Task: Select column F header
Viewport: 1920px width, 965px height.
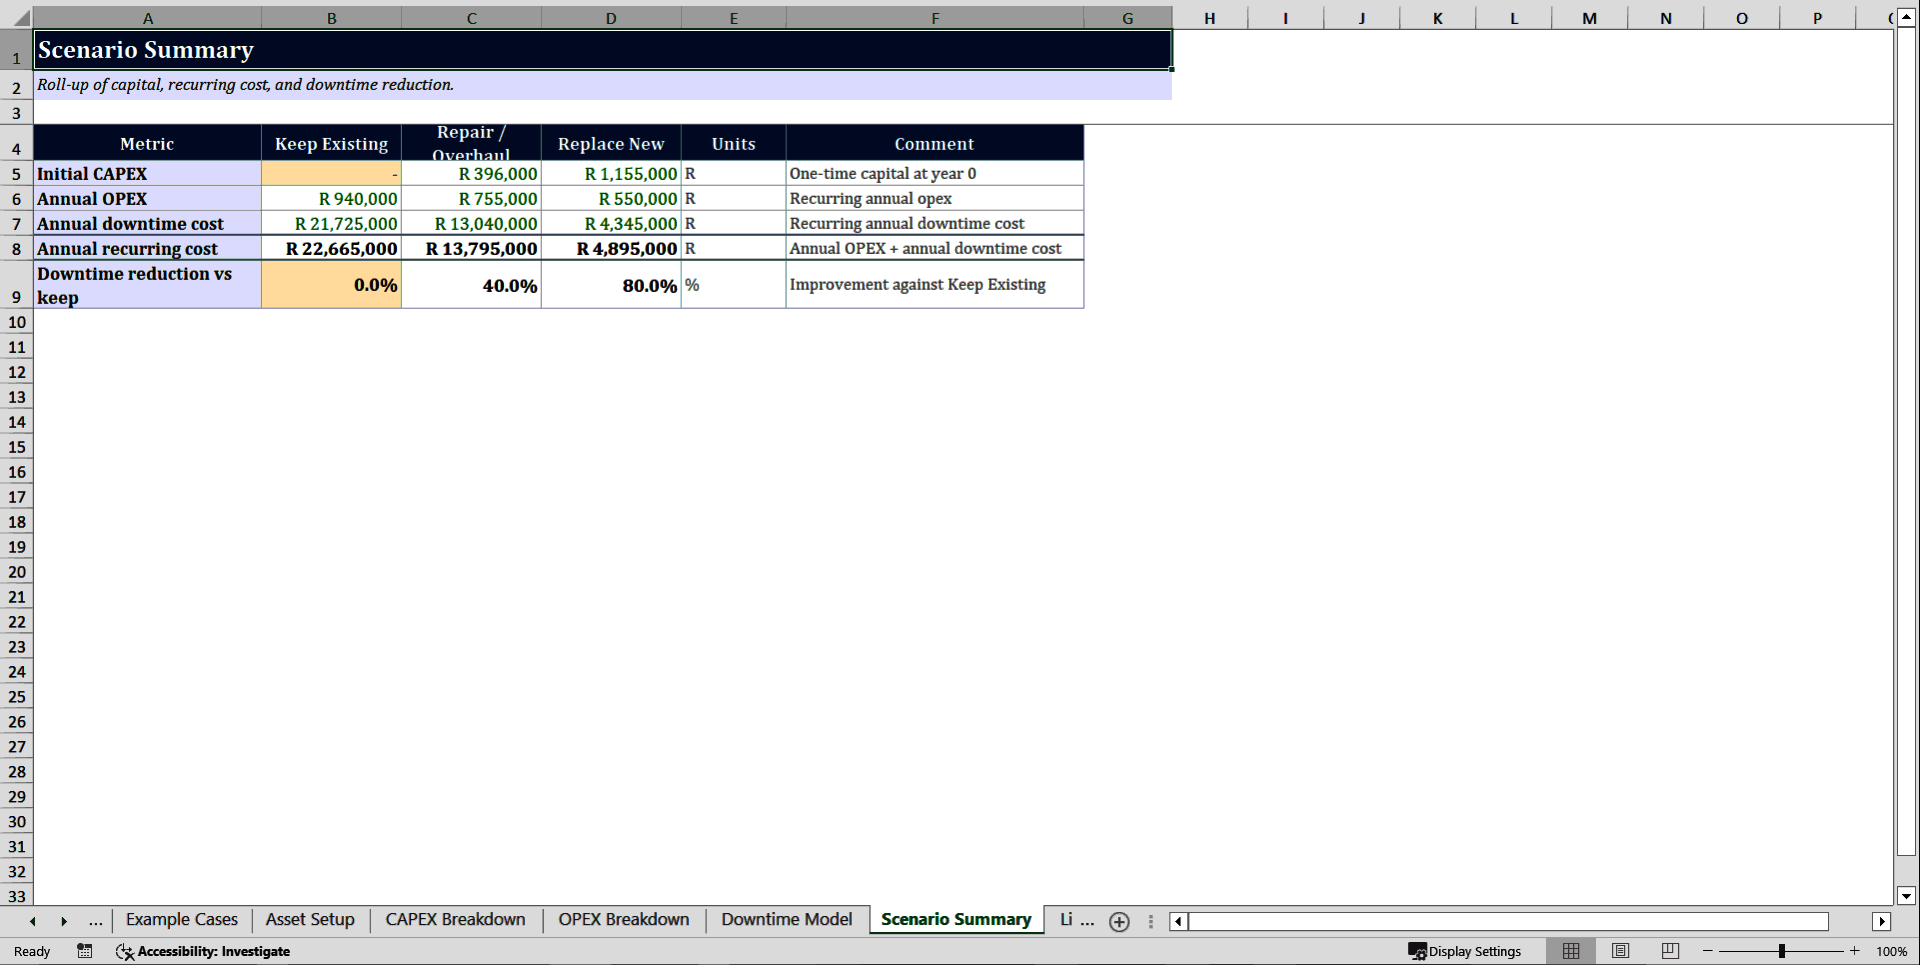Action: pyautogui.click(x=935, y=18)
